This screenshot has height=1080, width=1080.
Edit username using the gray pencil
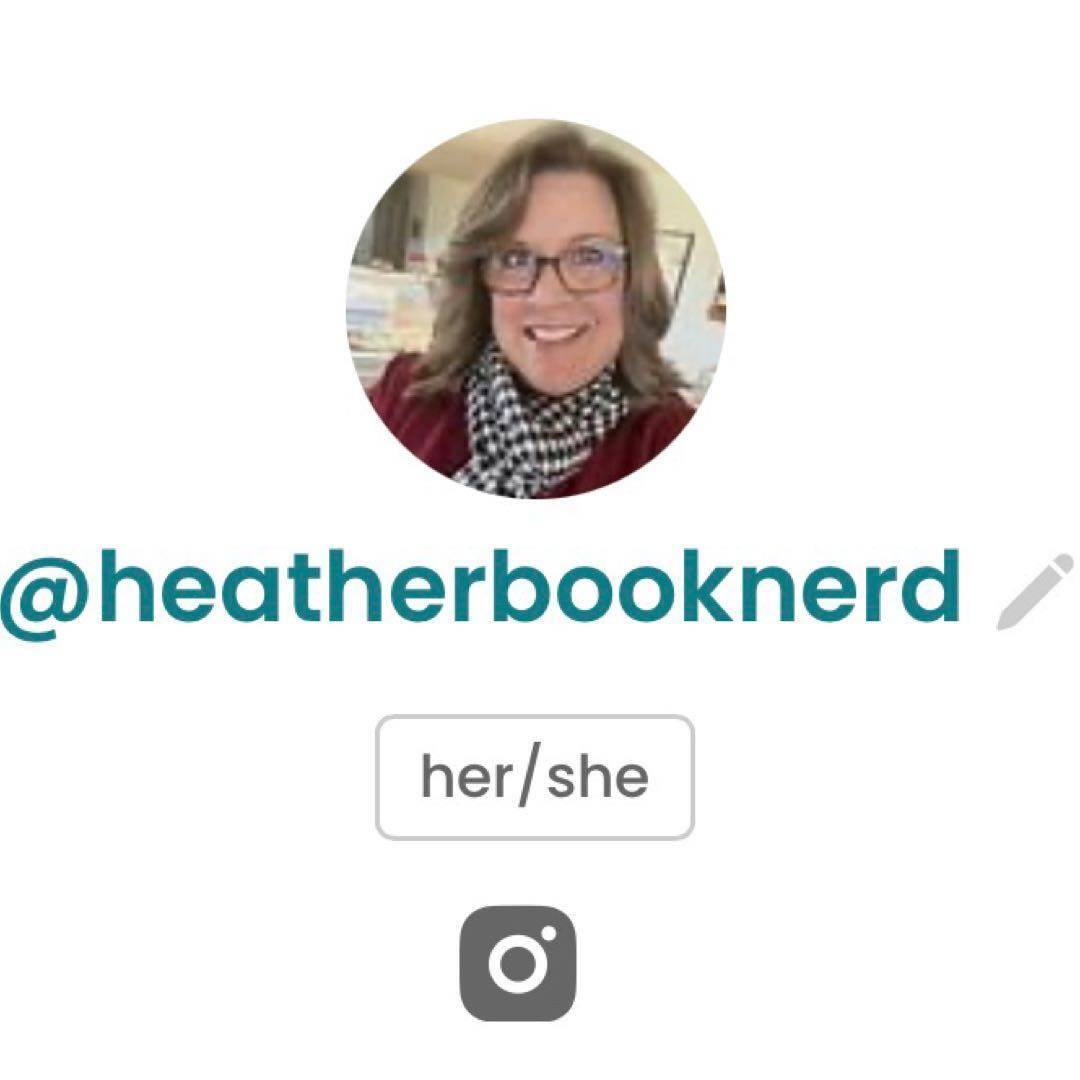click(1034, 591)
